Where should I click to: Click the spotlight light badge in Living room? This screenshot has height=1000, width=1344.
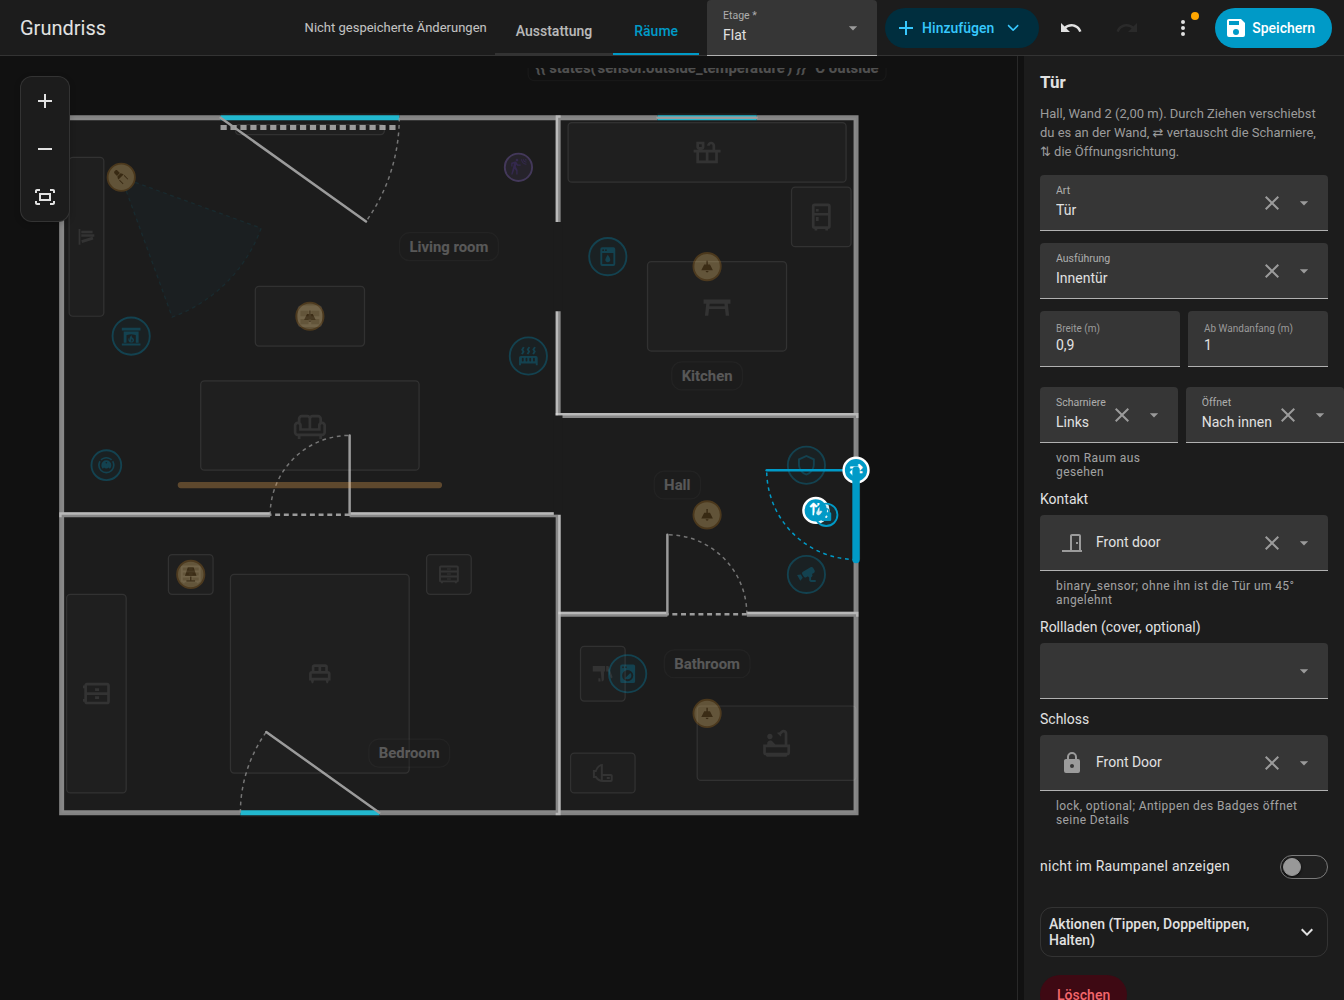pyautogui.click(x=121, y=177)
